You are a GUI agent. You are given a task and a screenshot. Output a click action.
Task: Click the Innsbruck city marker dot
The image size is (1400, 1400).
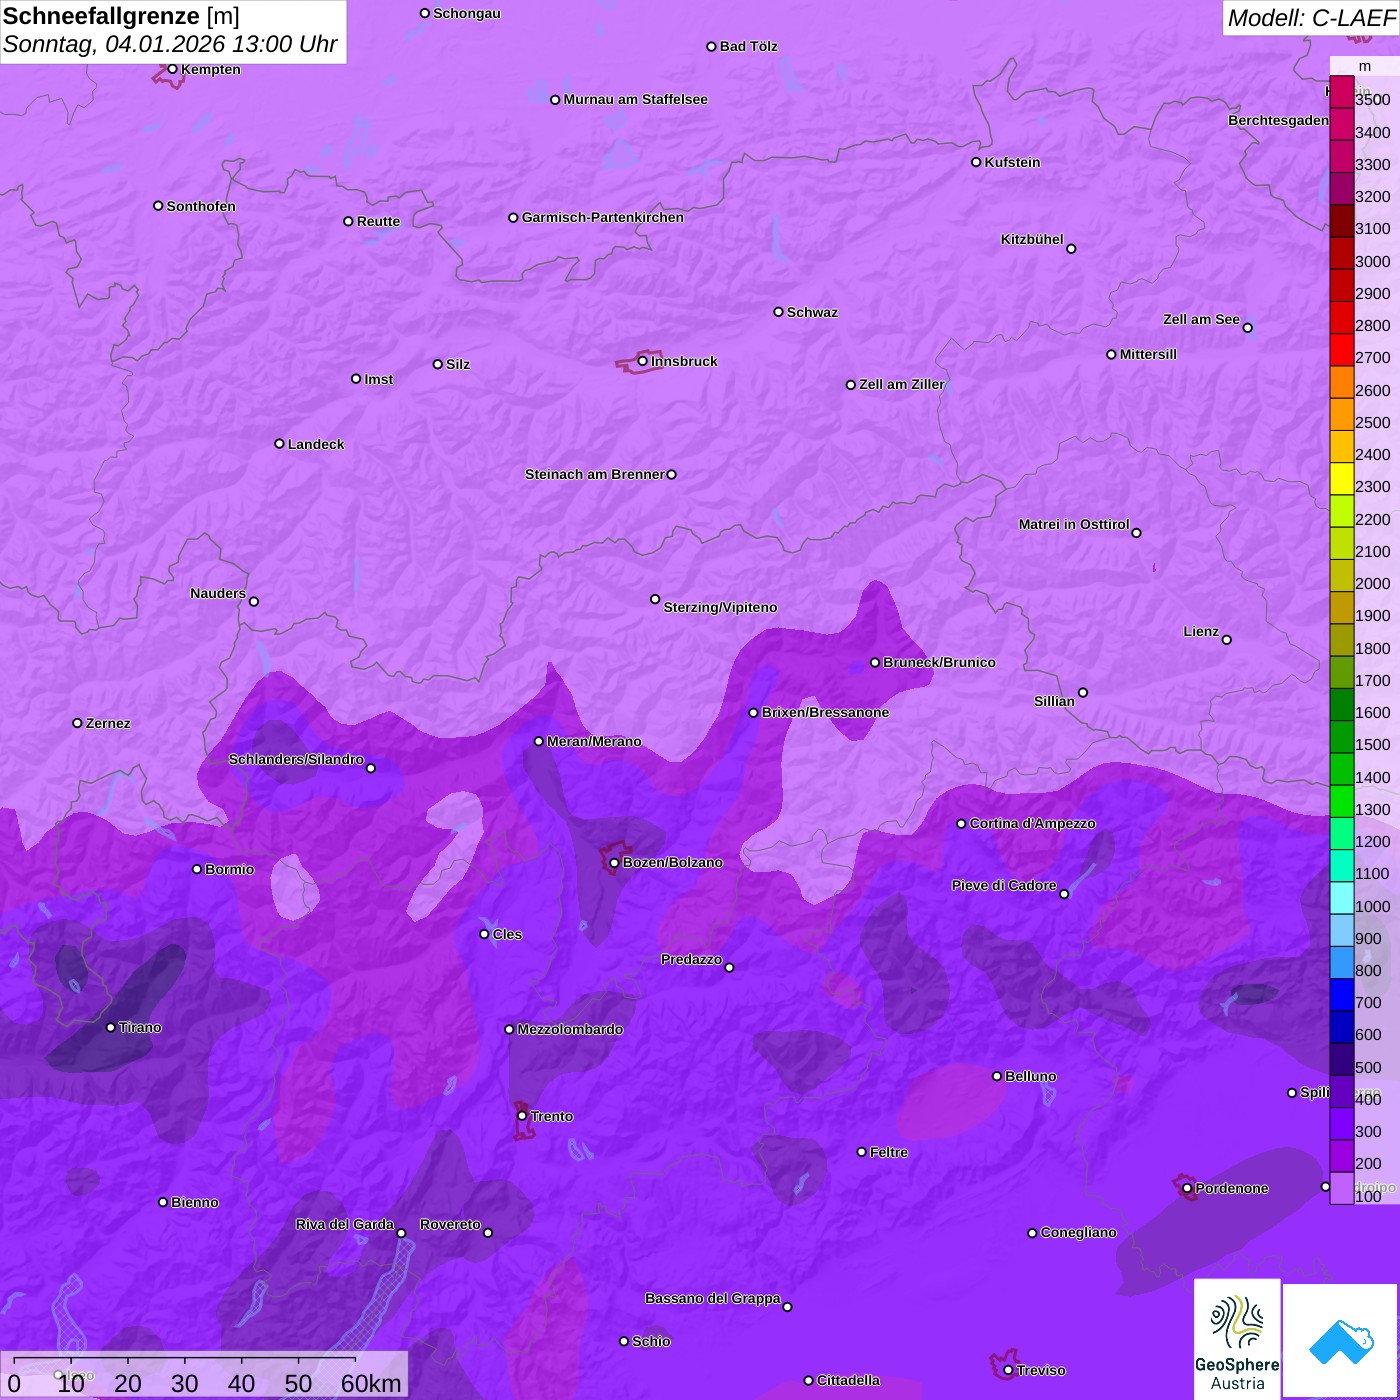tap(643, 361)
